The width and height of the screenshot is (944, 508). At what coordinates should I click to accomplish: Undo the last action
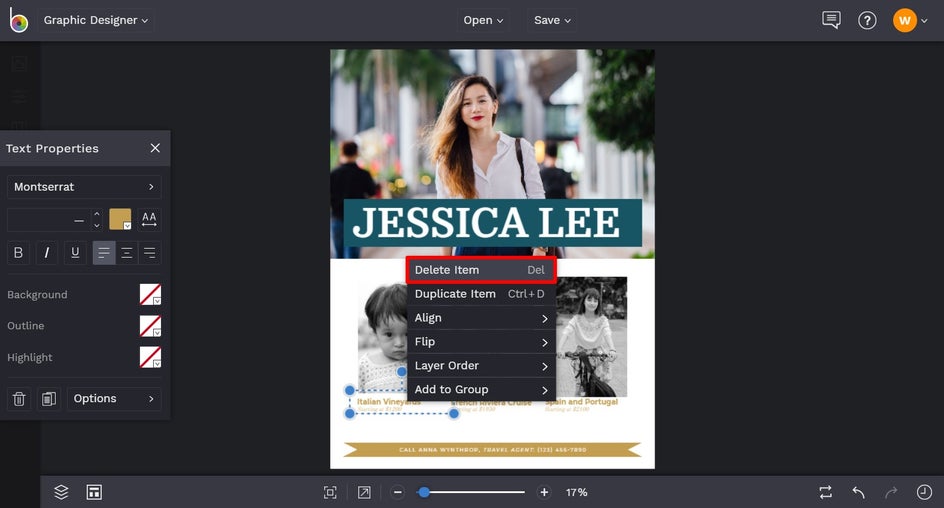pos(859,492)
